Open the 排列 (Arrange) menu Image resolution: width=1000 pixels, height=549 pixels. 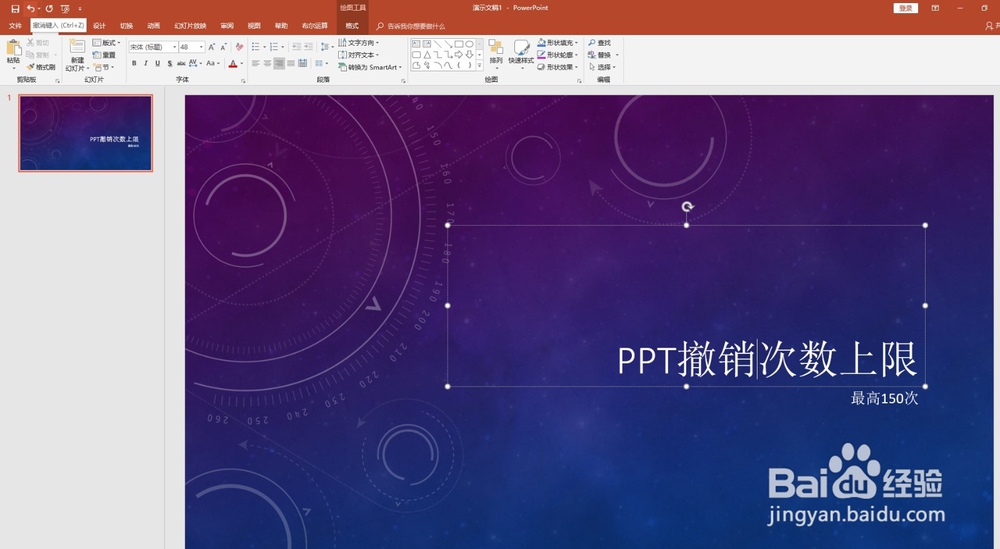point(496,54)
